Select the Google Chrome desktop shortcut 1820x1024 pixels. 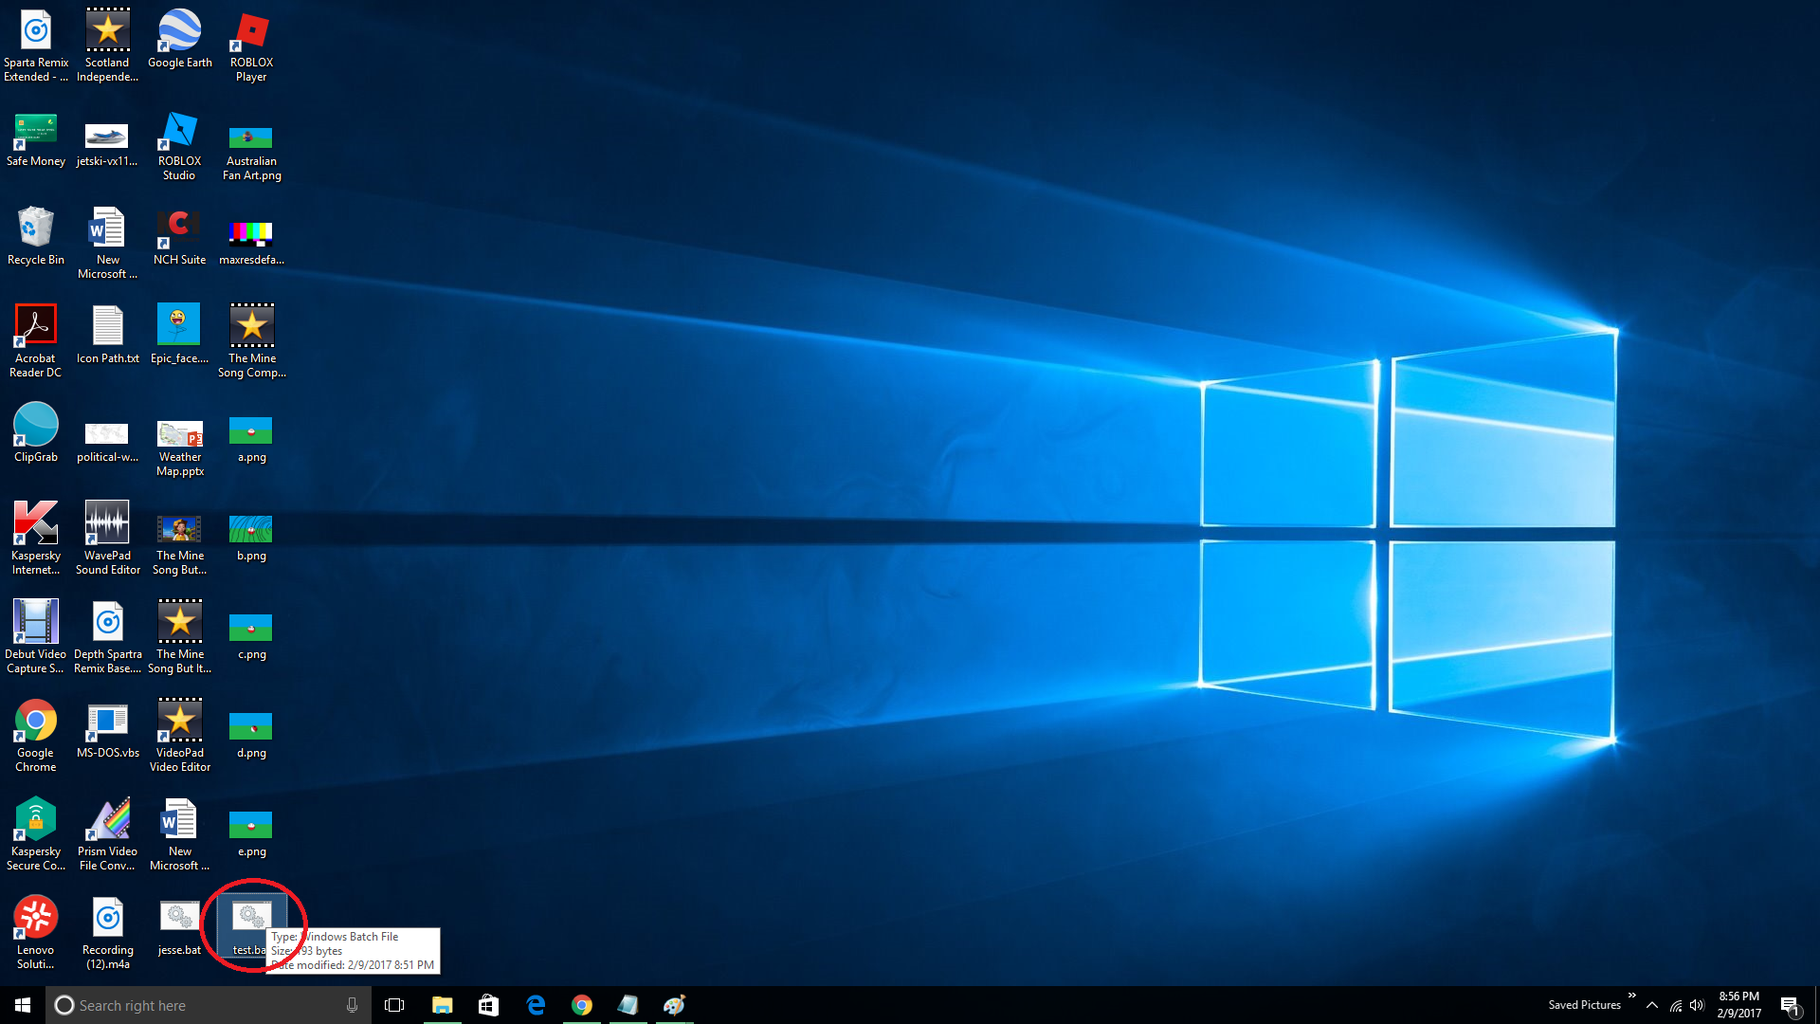(x=36, y=736)
